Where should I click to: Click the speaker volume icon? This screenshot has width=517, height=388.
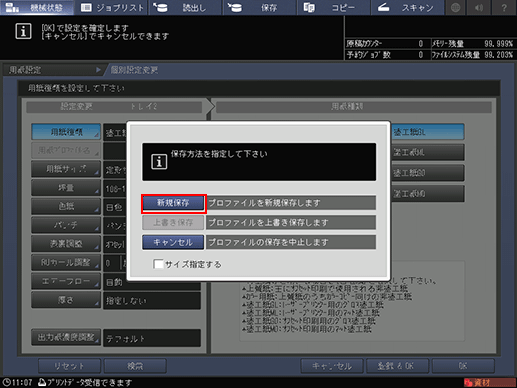(479, 7)
